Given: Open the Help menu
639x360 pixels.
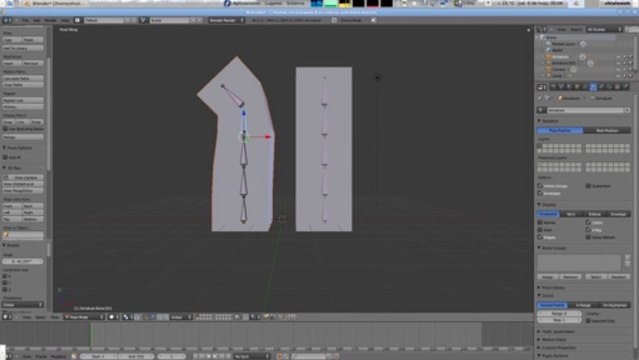Looking at the screenshot, I should tap(65, 20).
